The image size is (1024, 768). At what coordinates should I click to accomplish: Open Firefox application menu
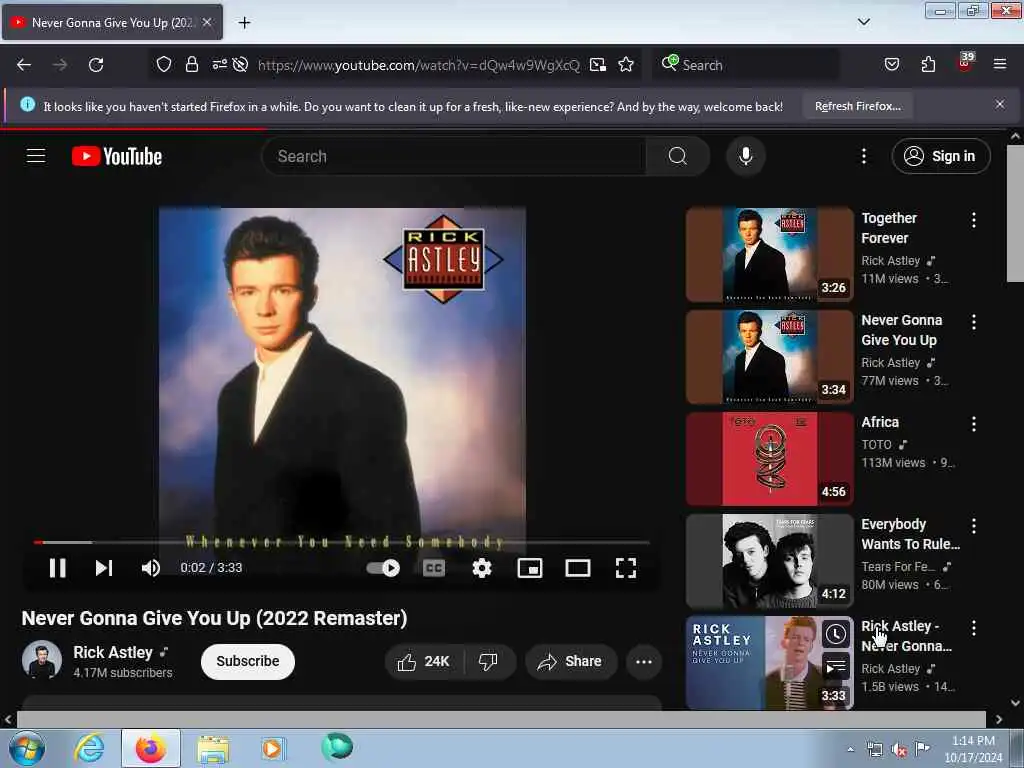tap(1000, 64)
